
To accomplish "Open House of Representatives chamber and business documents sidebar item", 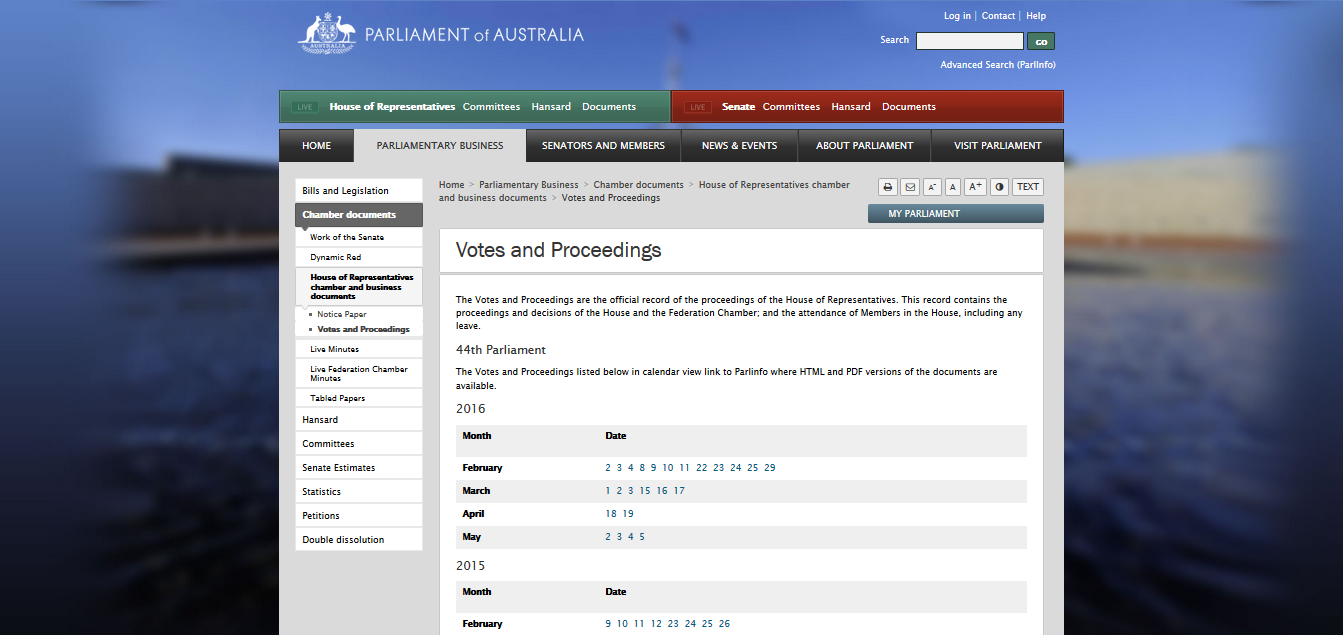I will 359,287.
